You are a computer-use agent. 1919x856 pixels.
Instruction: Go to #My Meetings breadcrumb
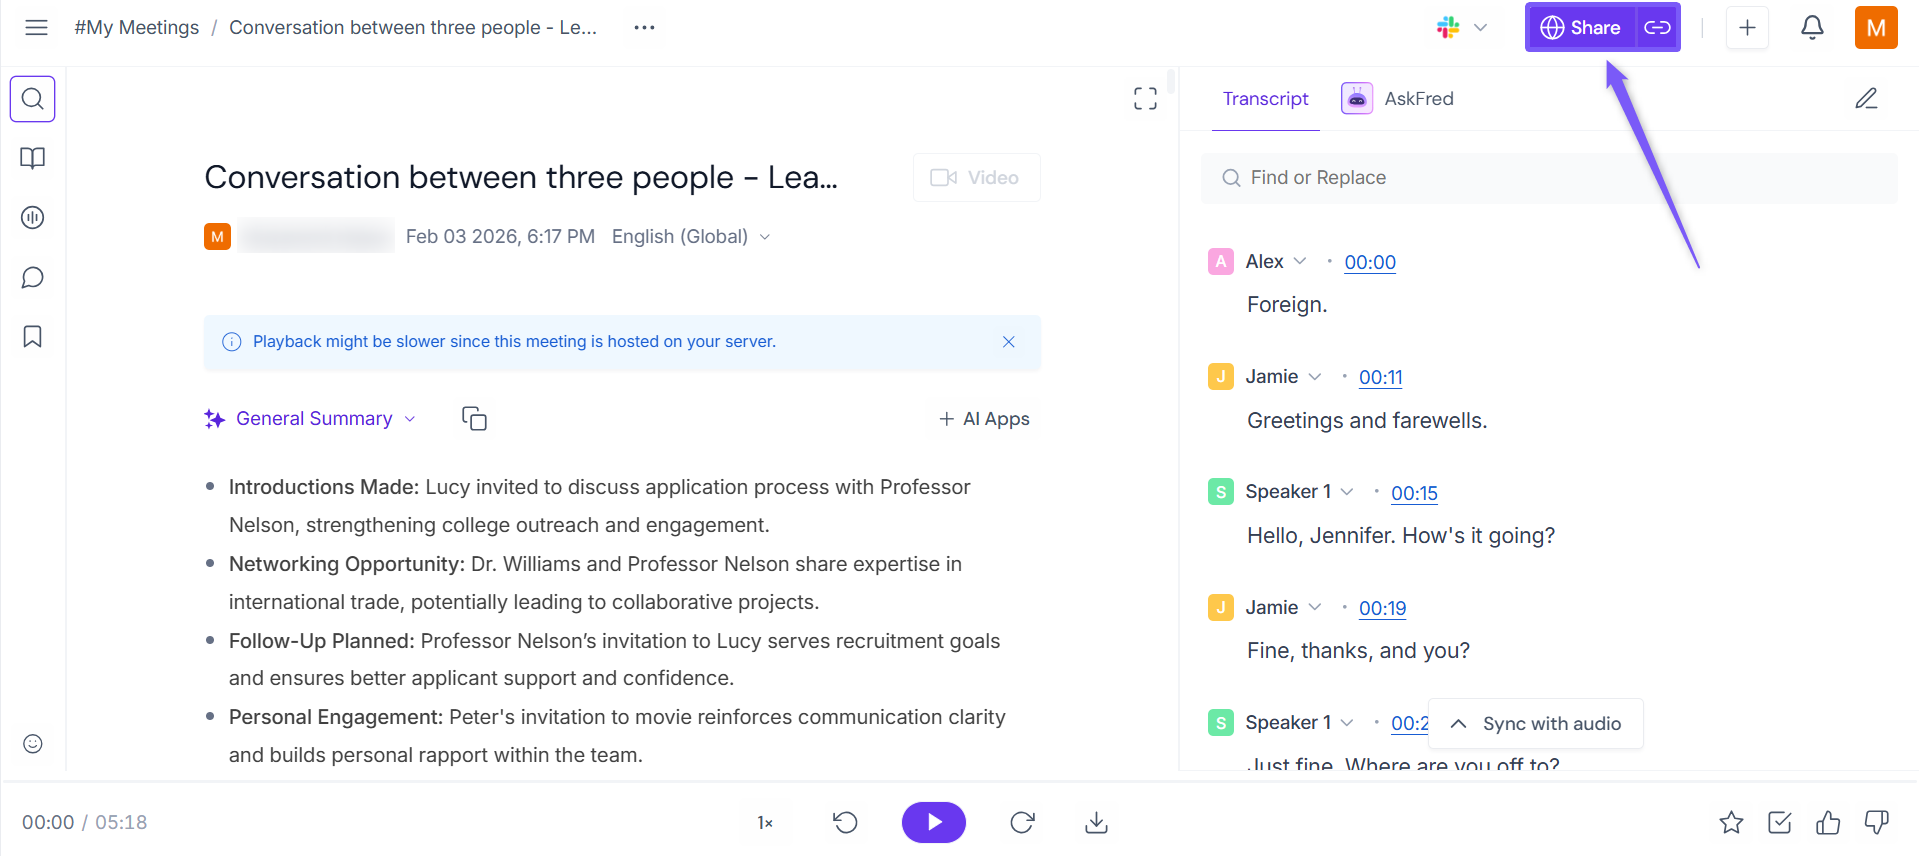[136, 27]
